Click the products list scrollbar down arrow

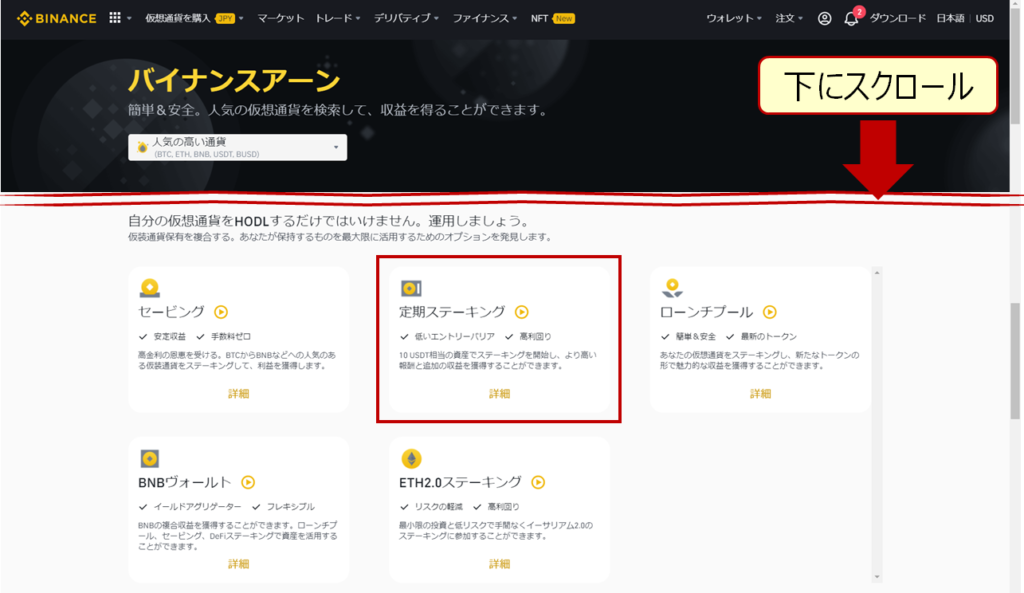[x=877, y=577]
